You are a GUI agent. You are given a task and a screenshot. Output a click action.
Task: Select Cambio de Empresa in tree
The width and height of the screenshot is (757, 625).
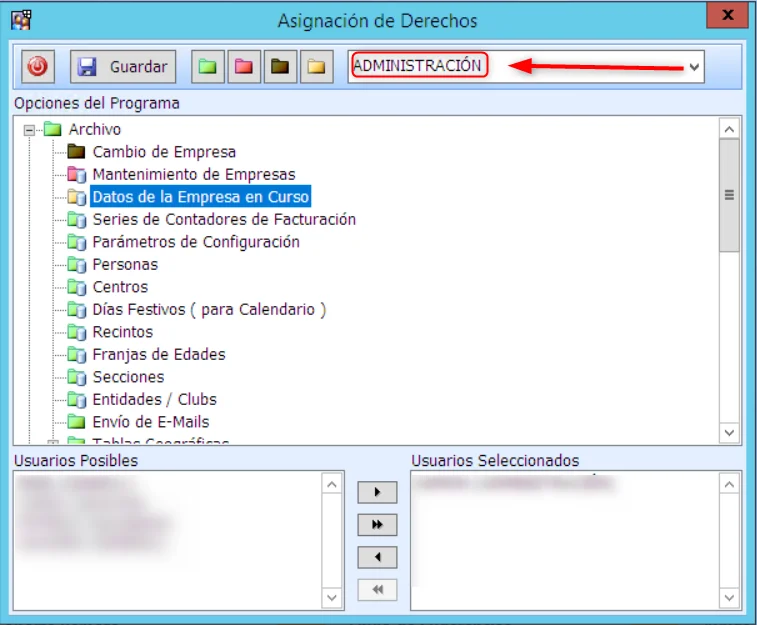[164, 152]
